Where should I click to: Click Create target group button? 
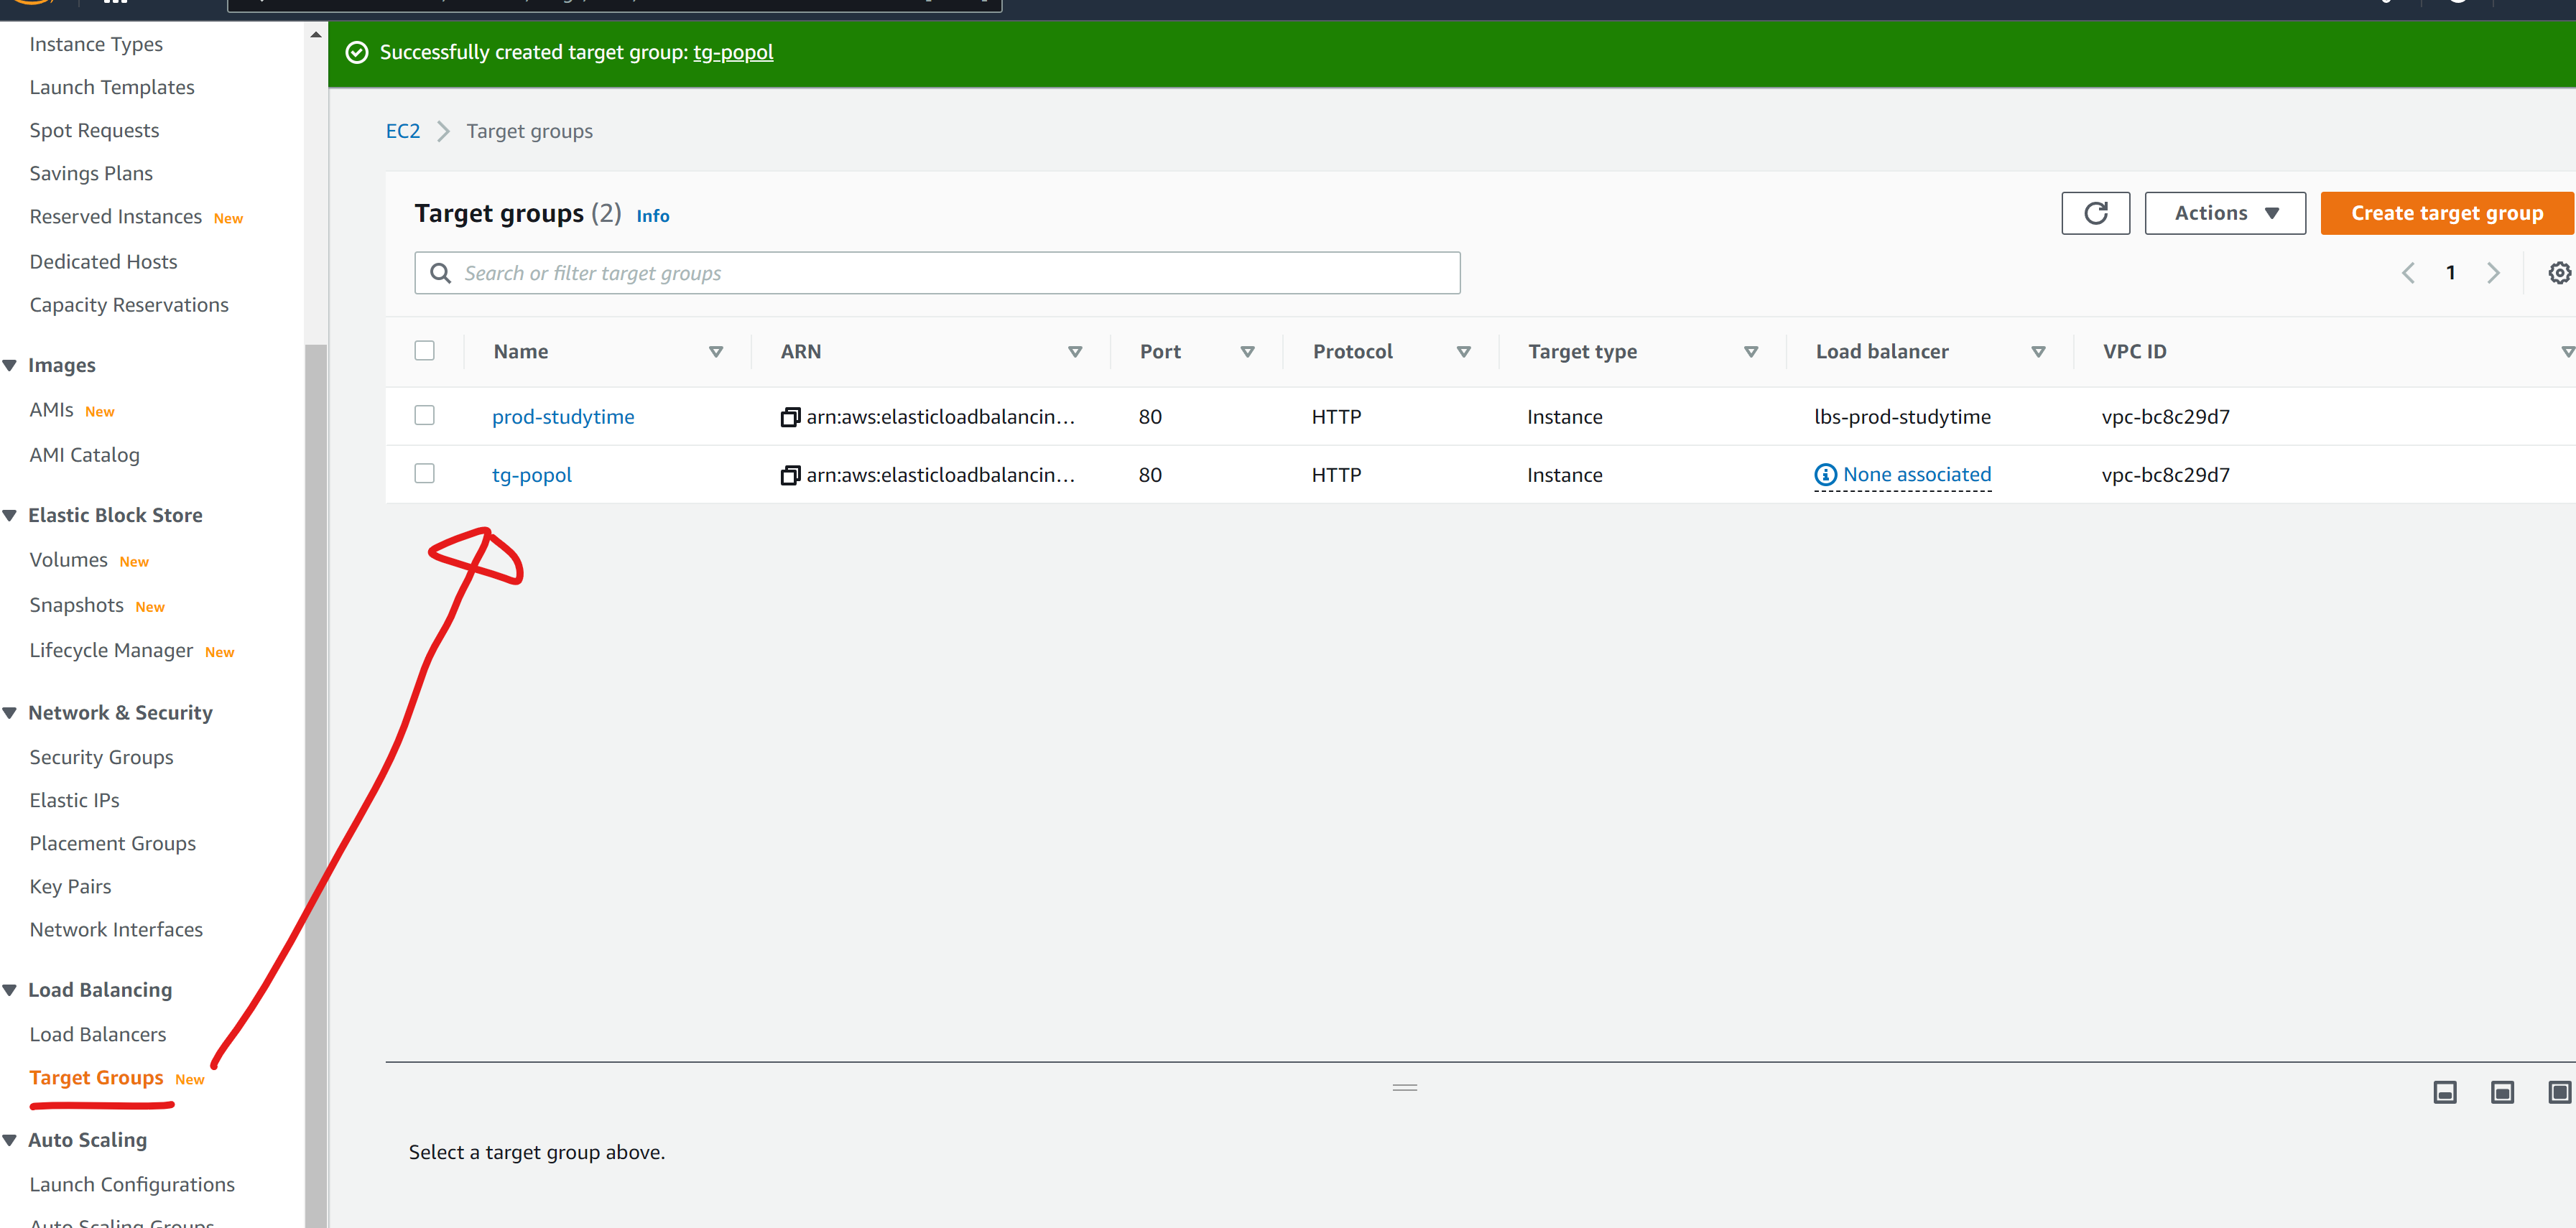point(2446,213)
